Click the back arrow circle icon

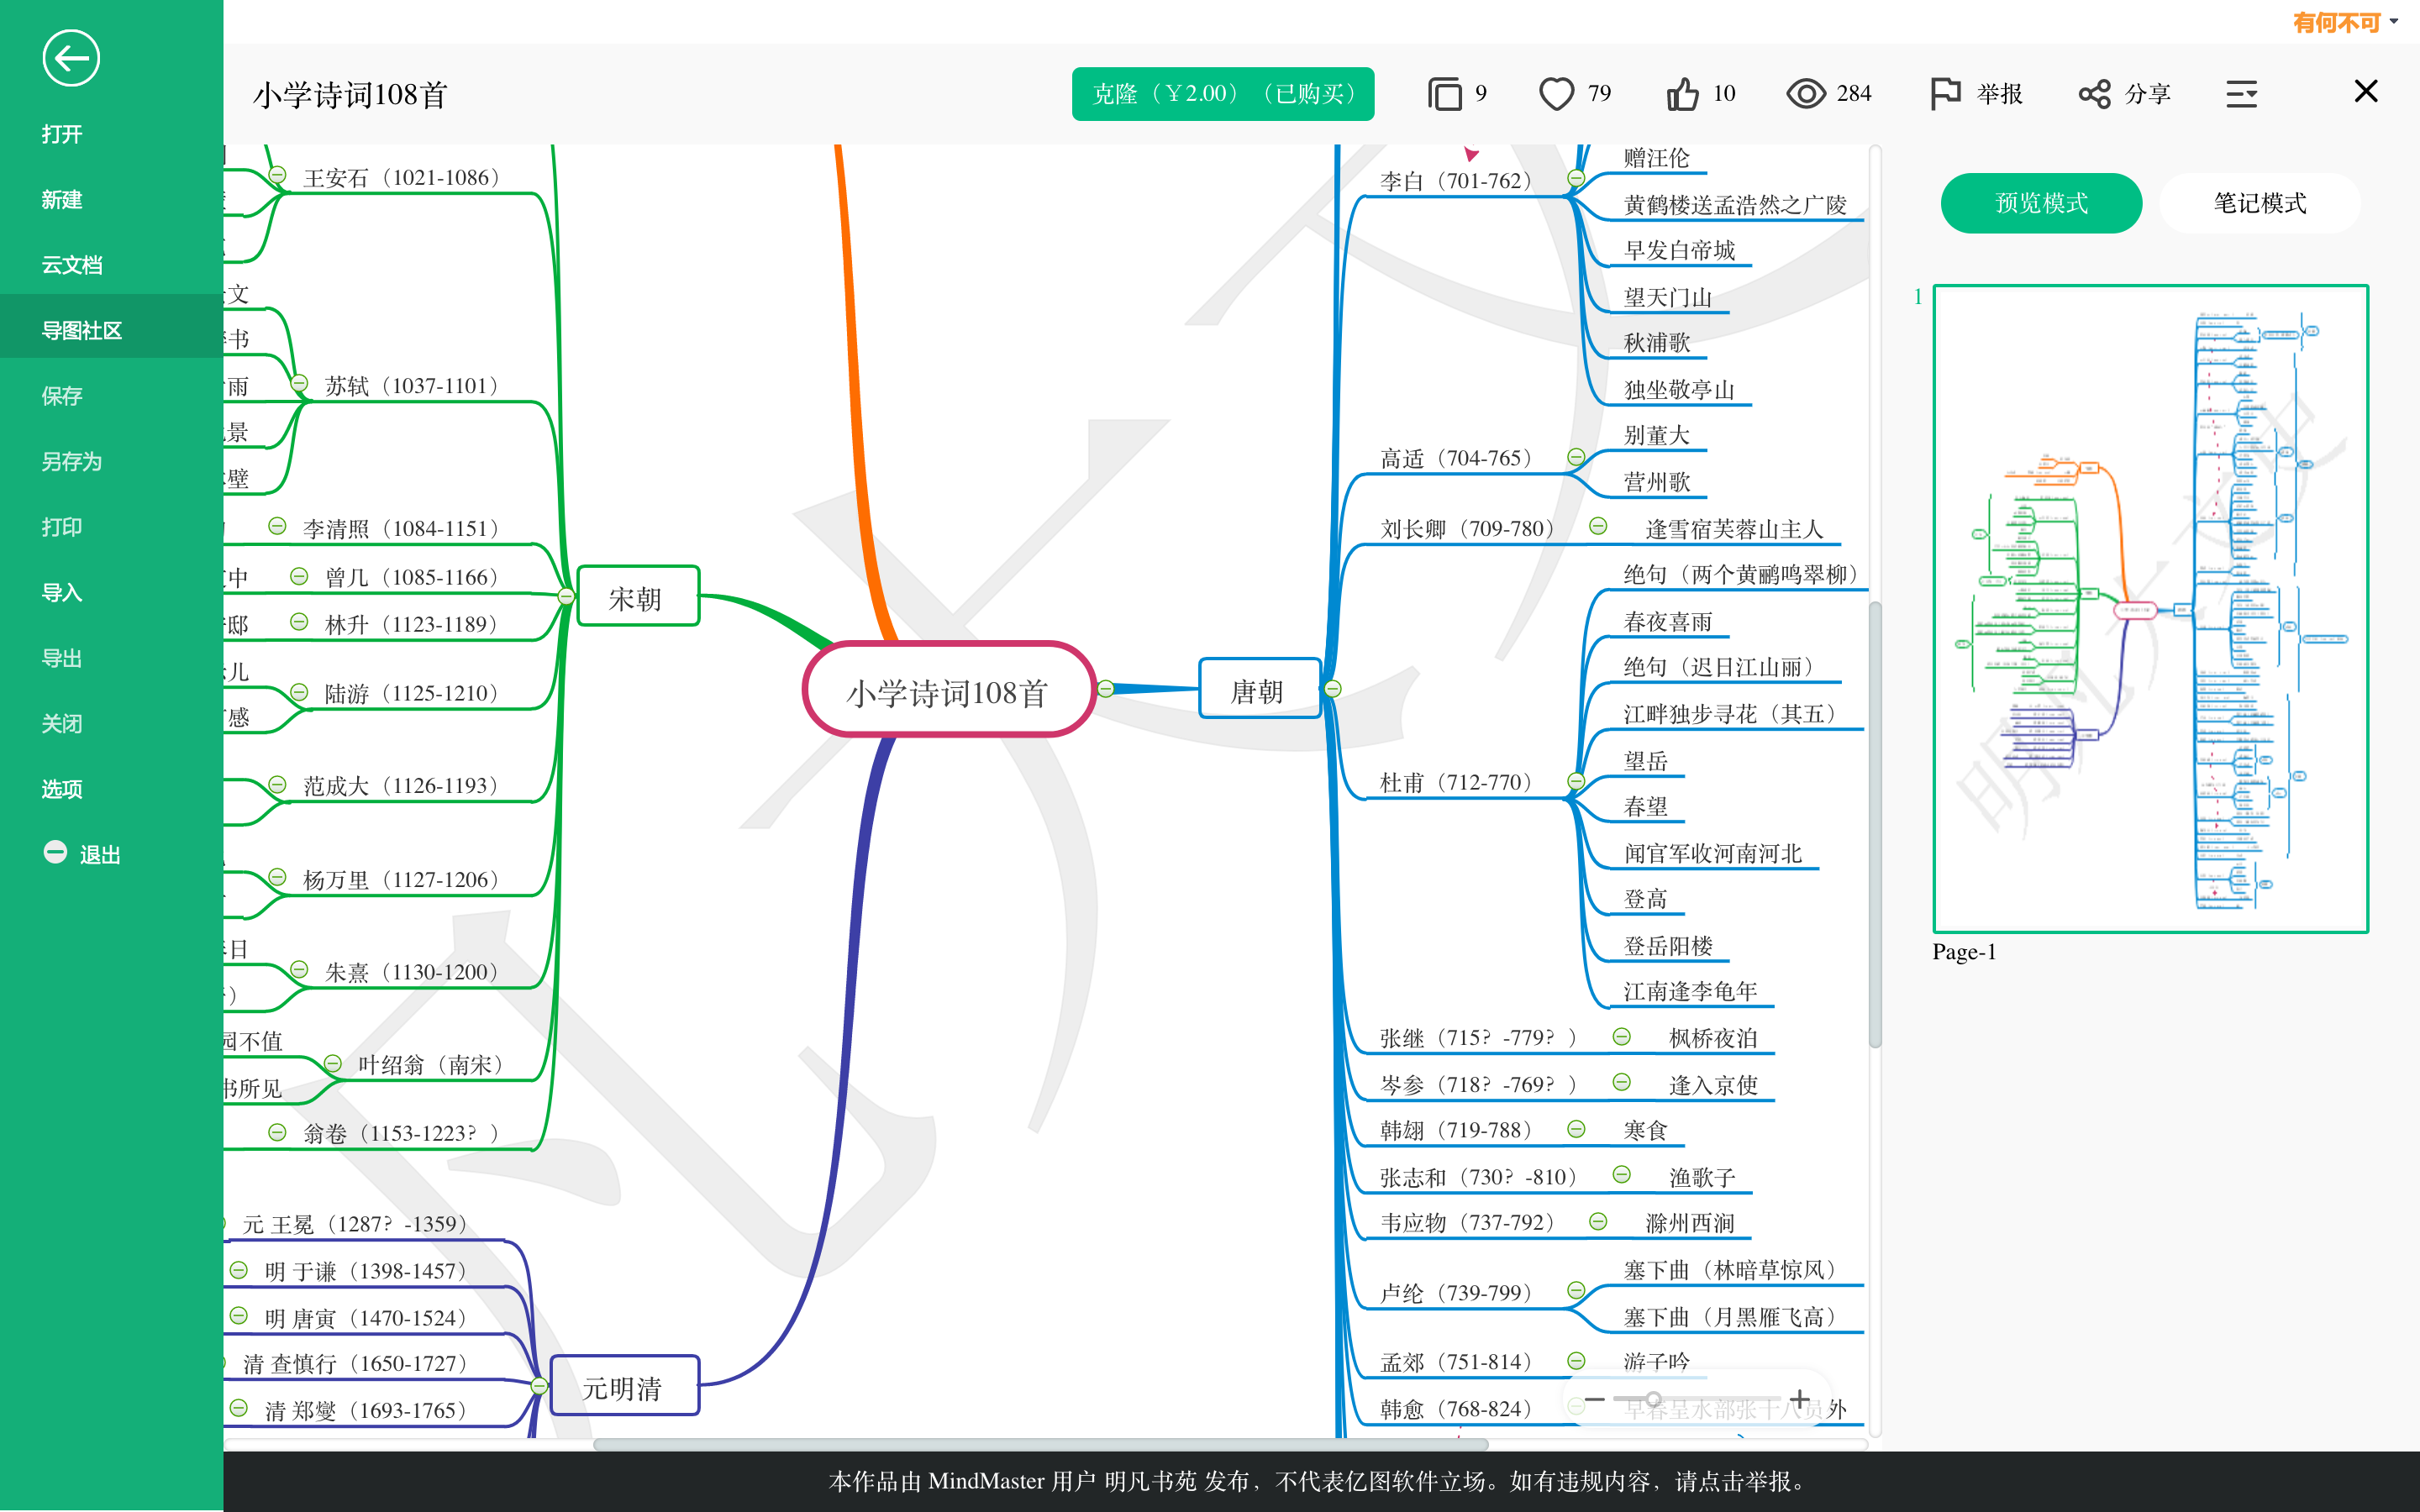coord(71,58)
